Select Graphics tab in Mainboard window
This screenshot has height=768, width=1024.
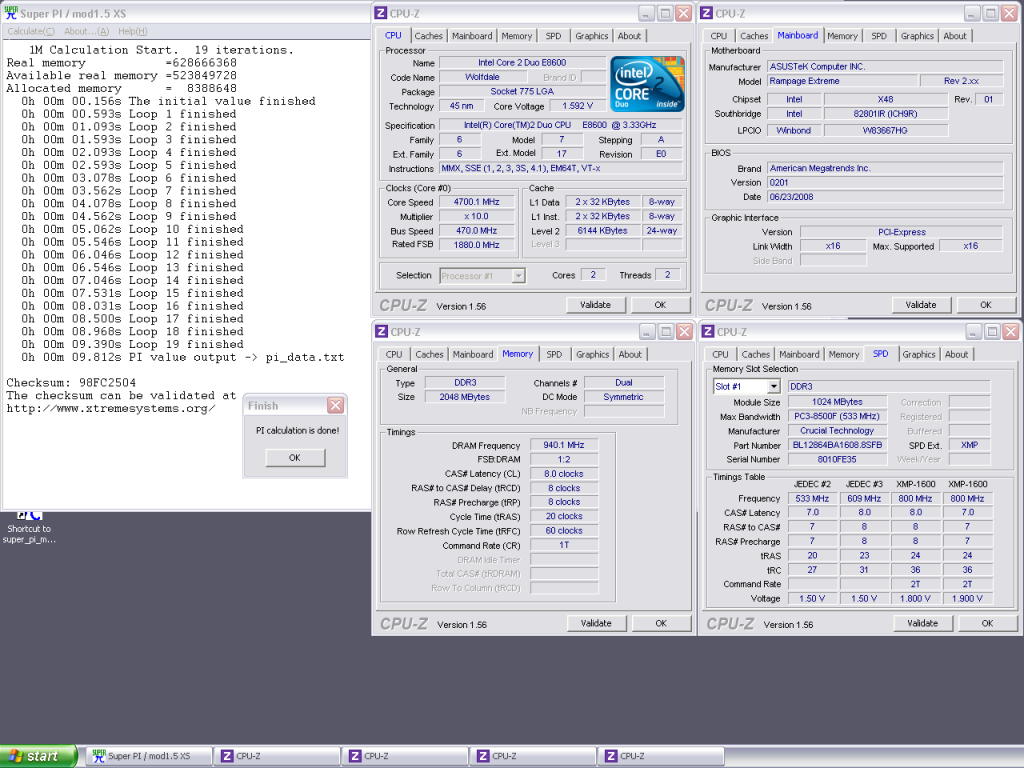917,36
